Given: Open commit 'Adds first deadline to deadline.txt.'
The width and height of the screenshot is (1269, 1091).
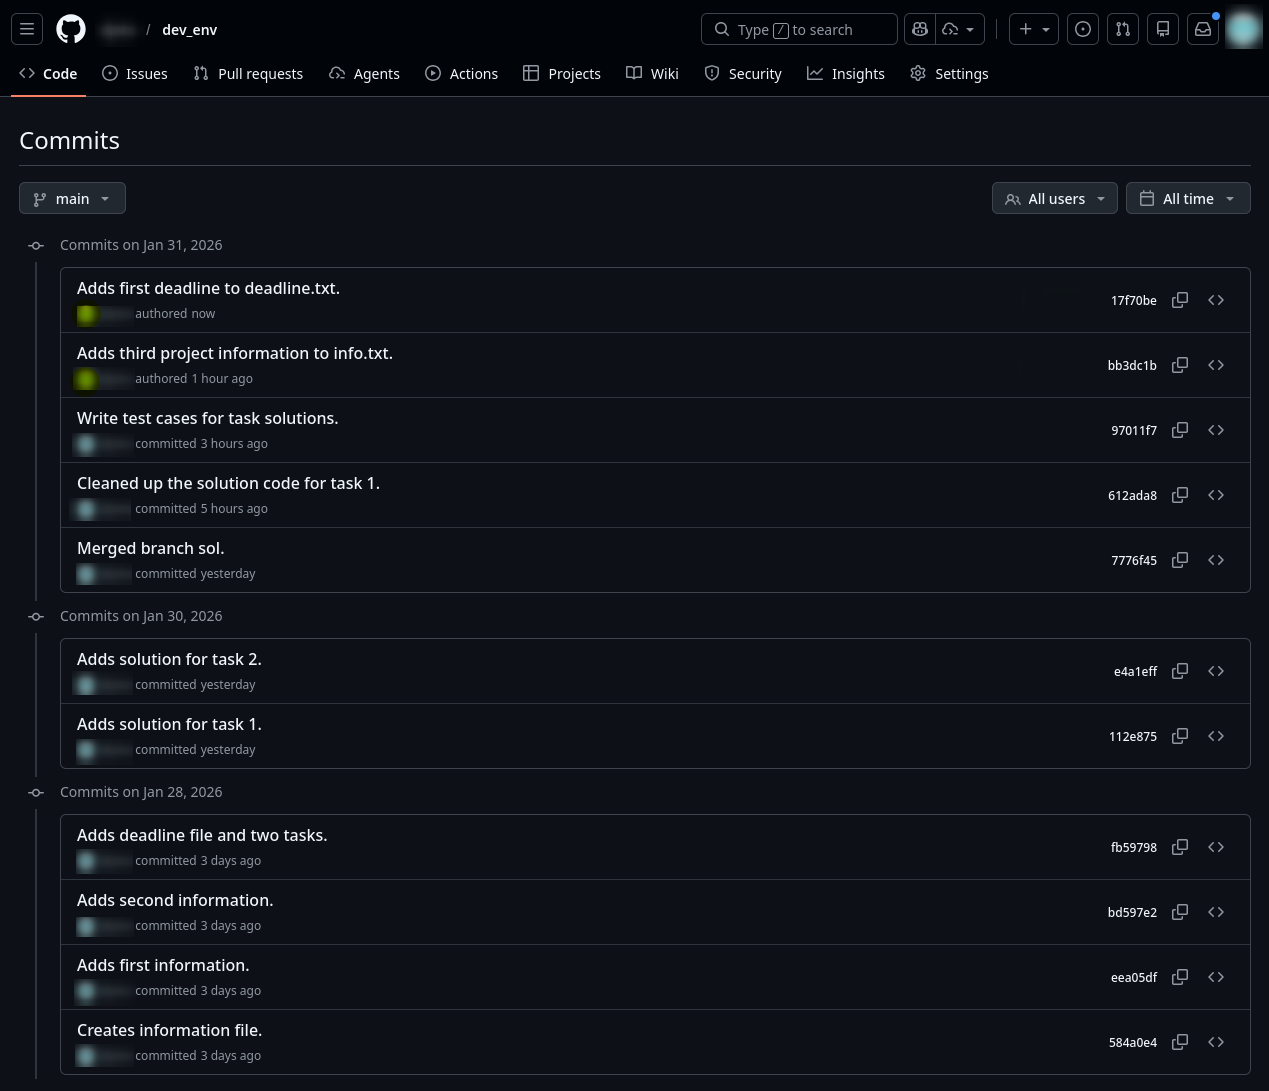Looking at the screenshot, I should (x=208, y=288).
